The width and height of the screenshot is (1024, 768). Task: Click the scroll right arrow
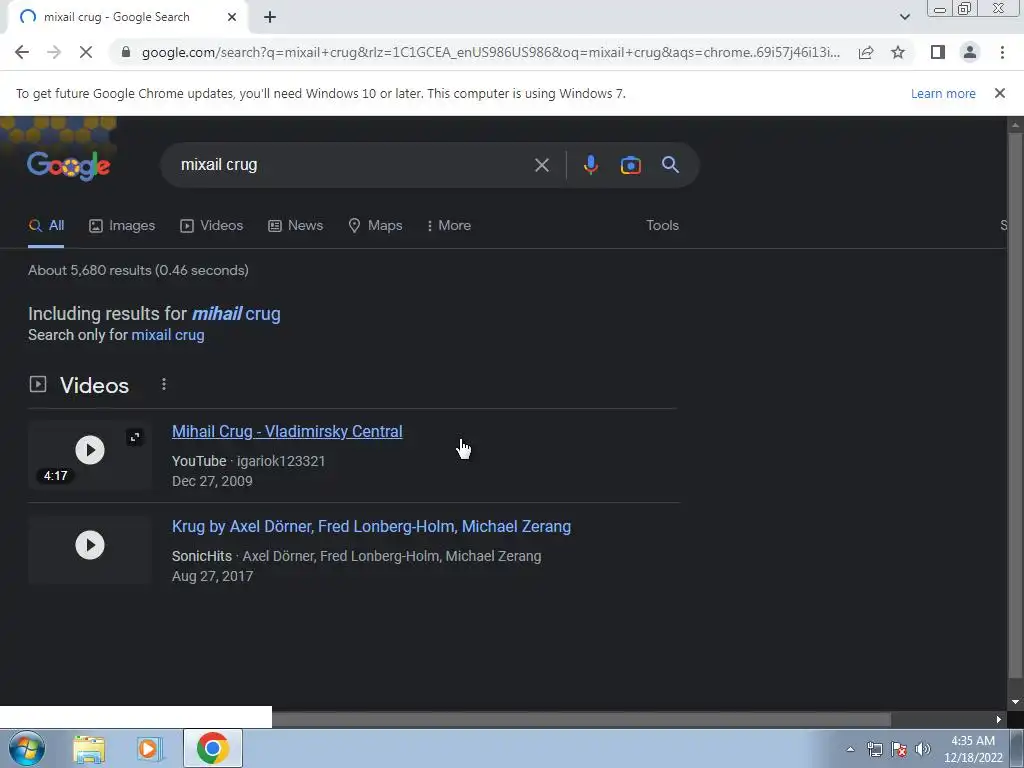coord(999,719)
